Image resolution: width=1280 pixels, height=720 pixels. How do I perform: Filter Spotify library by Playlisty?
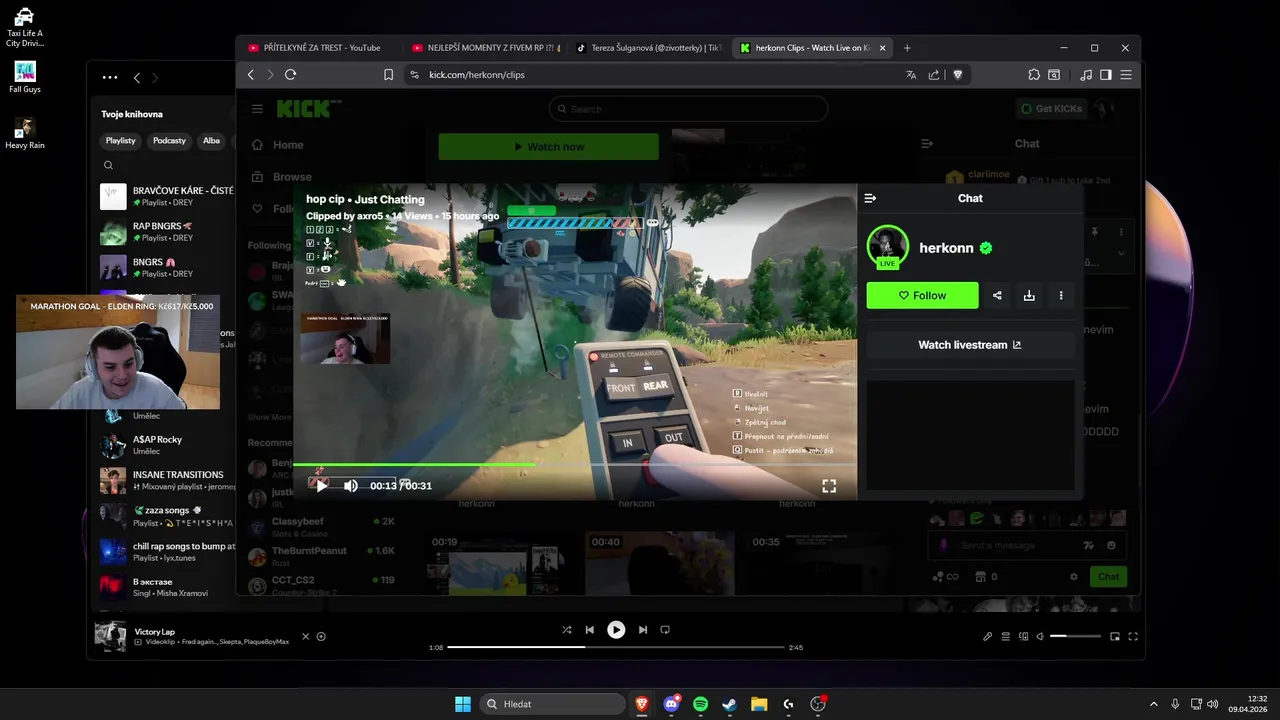121,141
